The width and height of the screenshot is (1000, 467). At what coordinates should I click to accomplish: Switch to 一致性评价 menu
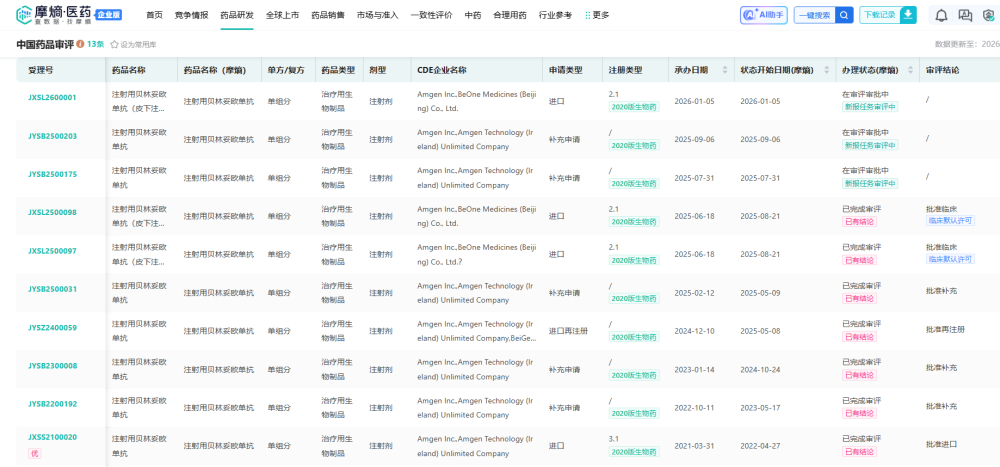pyautogui.click(x=431, y=15)
